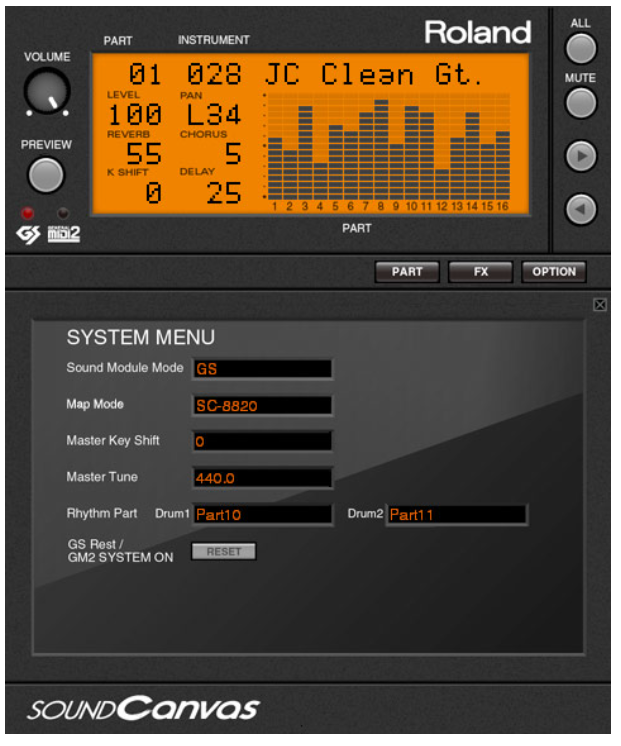Viewport: 621px width, 746px height.
Task: Select part 1 level meter bar
Action: (275, 168)
